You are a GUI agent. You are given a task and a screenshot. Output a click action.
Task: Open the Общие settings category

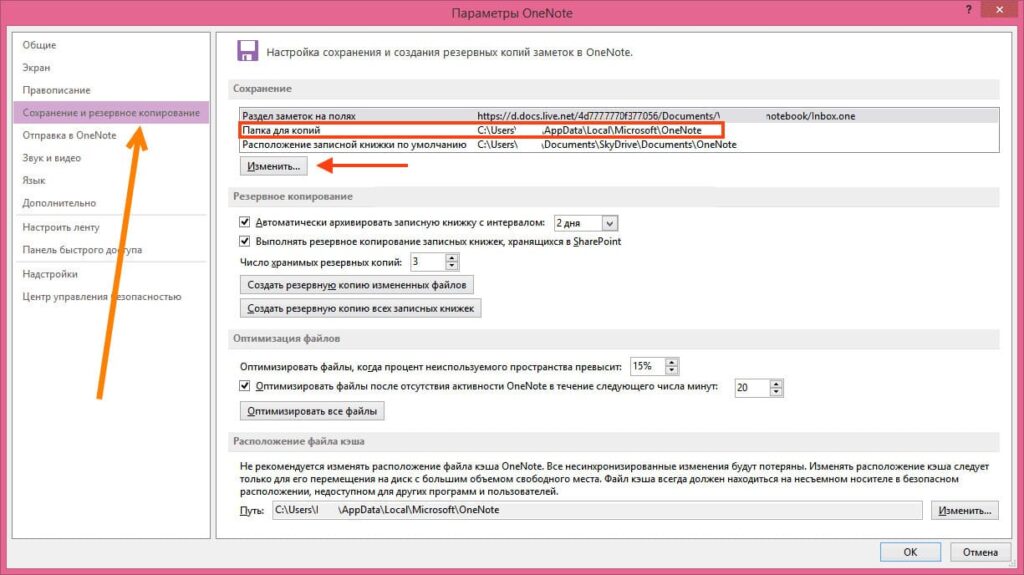(x=39, y=45)
